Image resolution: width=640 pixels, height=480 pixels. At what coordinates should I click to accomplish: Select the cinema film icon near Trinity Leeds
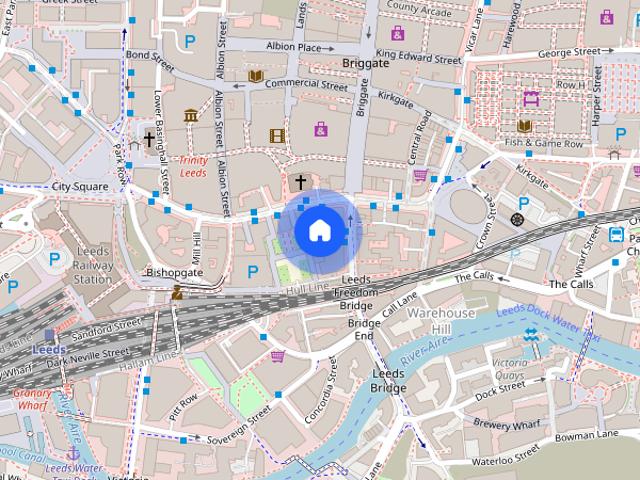click(x=276, y=135)
